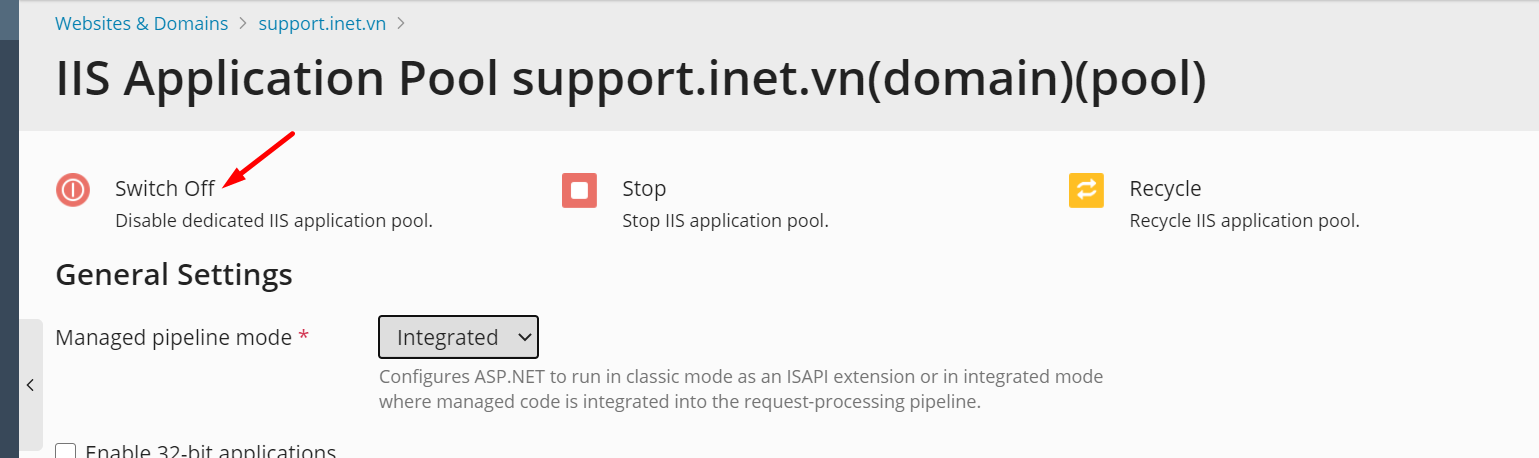Collapse the sidebar using the left chevron handle
This screenshot has width=1539, height=458.
pyautogui.click(x=31, y=385)
